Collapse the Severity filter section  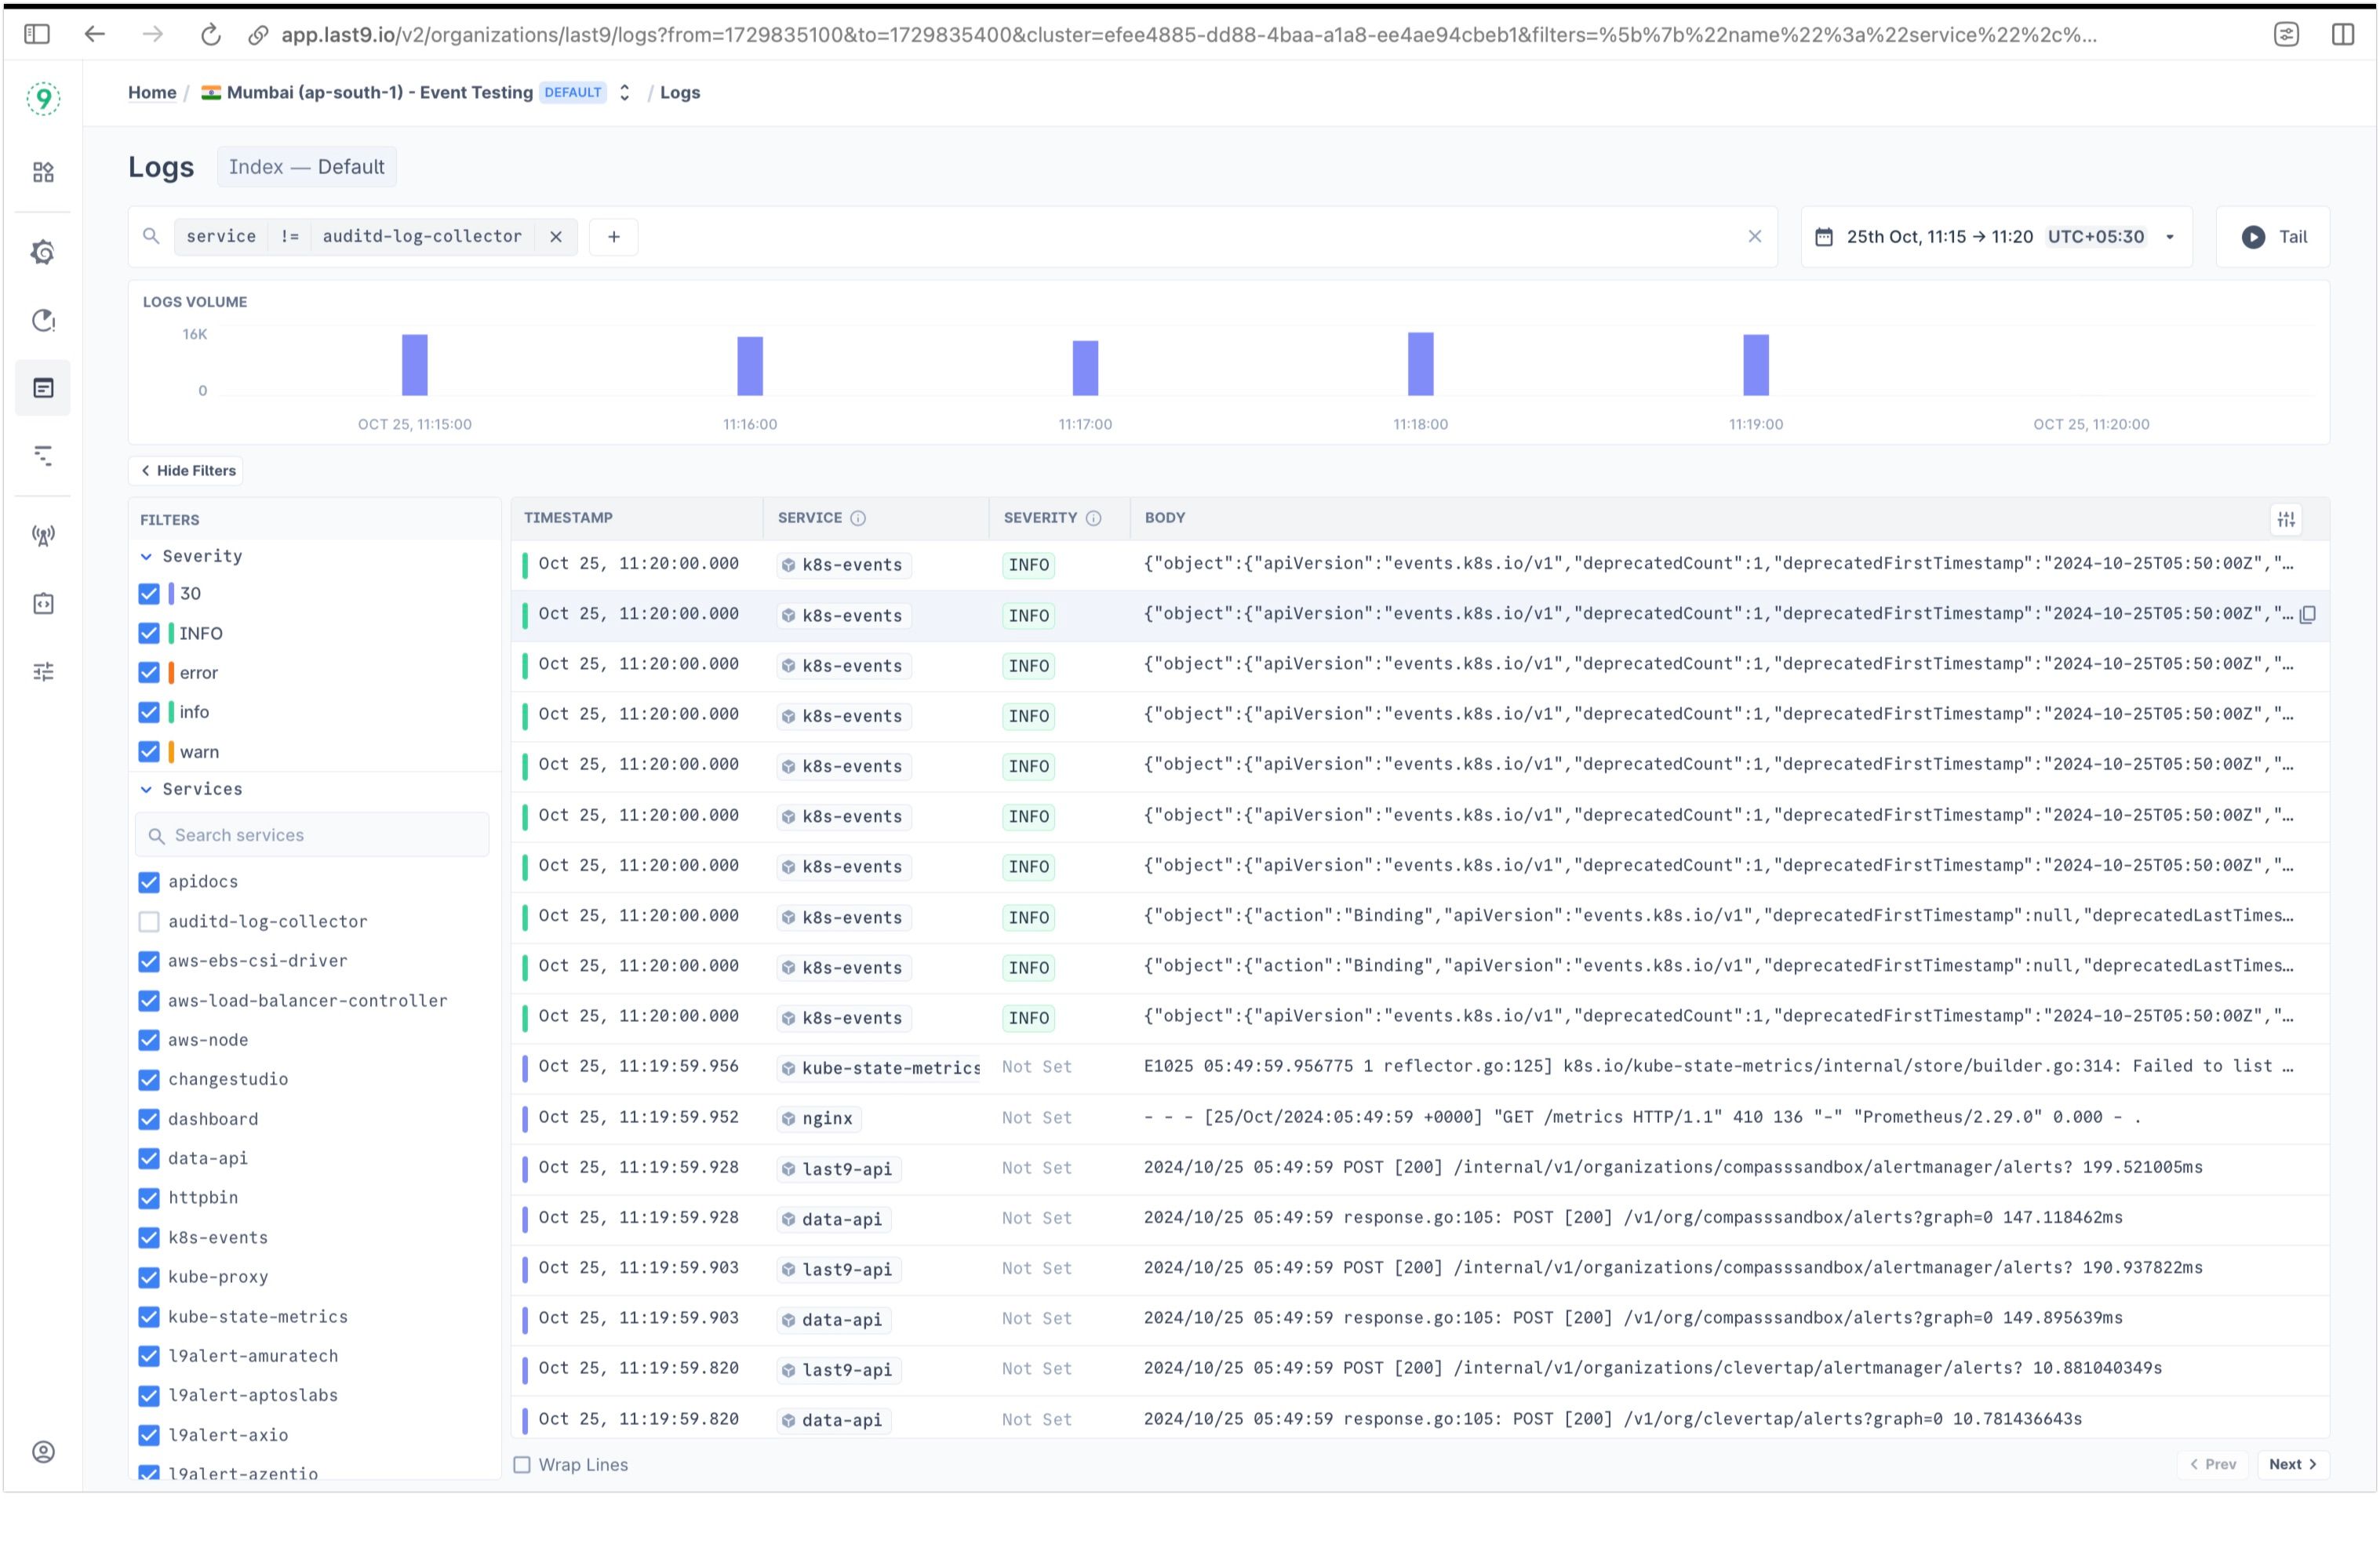pos(146,557)
